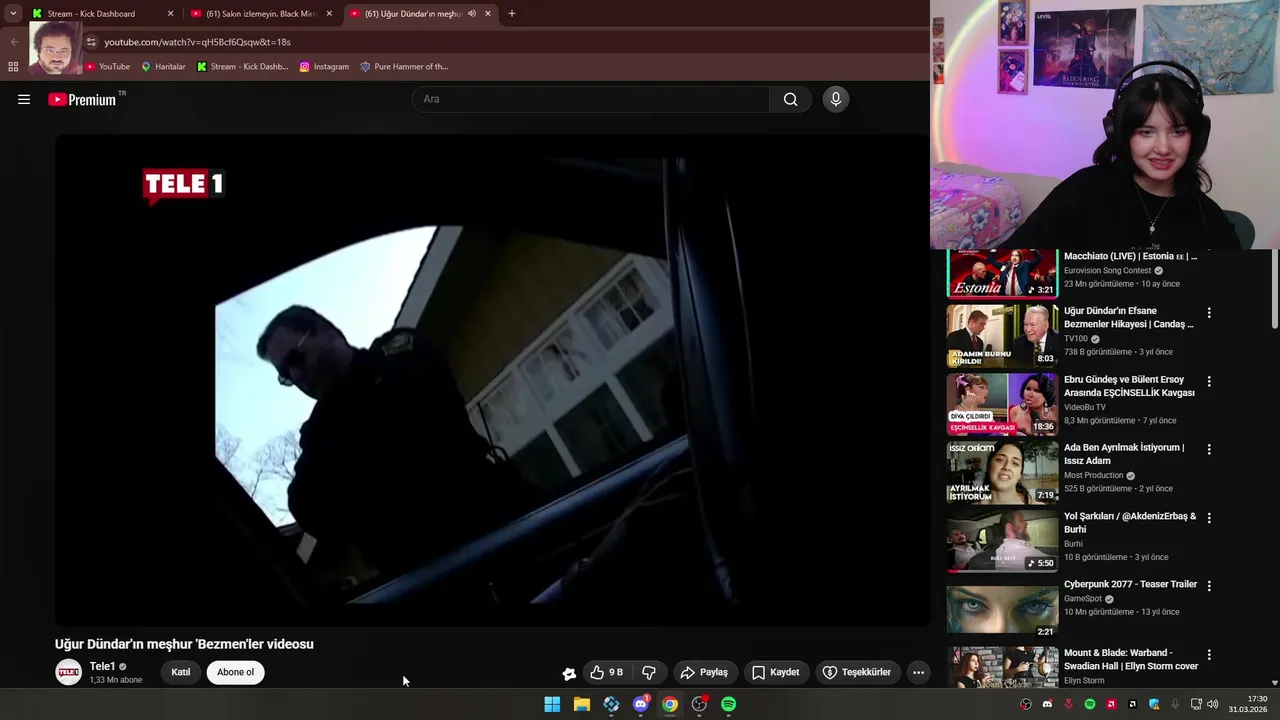Subscribe with the Abone ol button

pyautogui.click(x=236, y=672)
